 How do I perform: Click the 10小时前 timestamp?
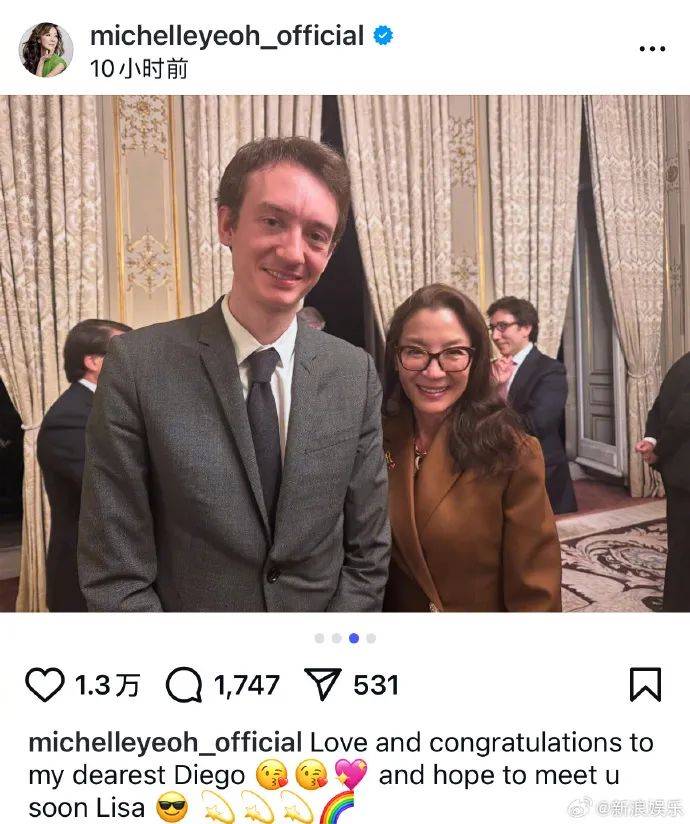coord(139,69)
